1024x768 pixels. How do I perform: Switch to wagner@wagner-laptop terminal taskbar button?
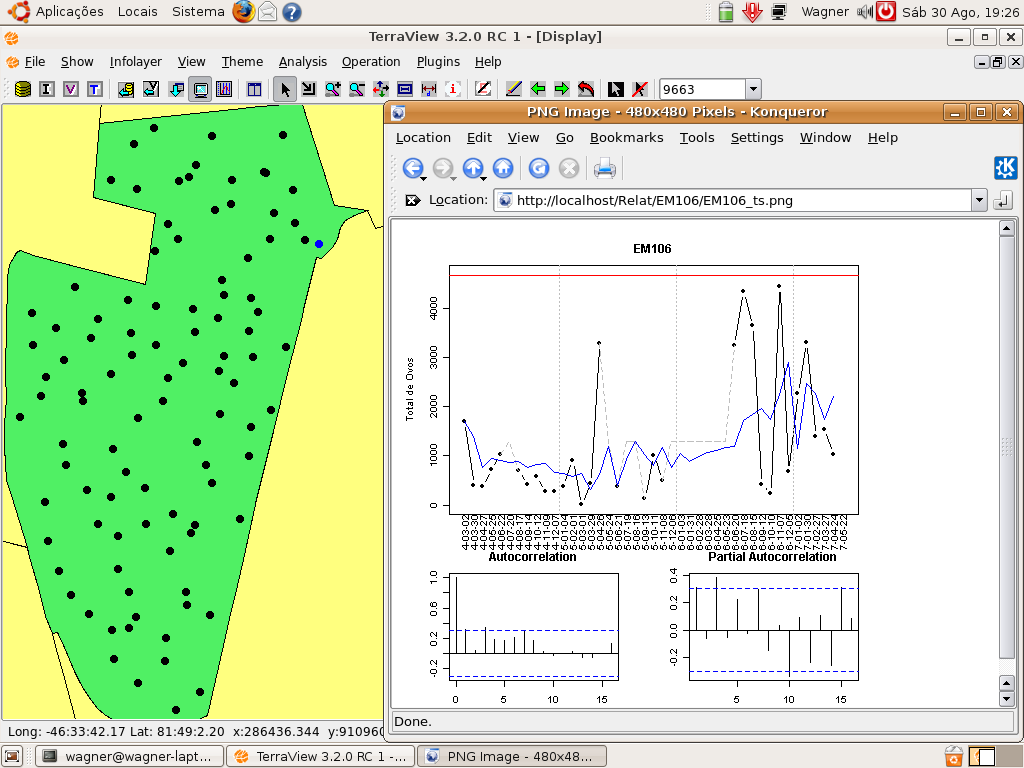(x=127, y=756)
